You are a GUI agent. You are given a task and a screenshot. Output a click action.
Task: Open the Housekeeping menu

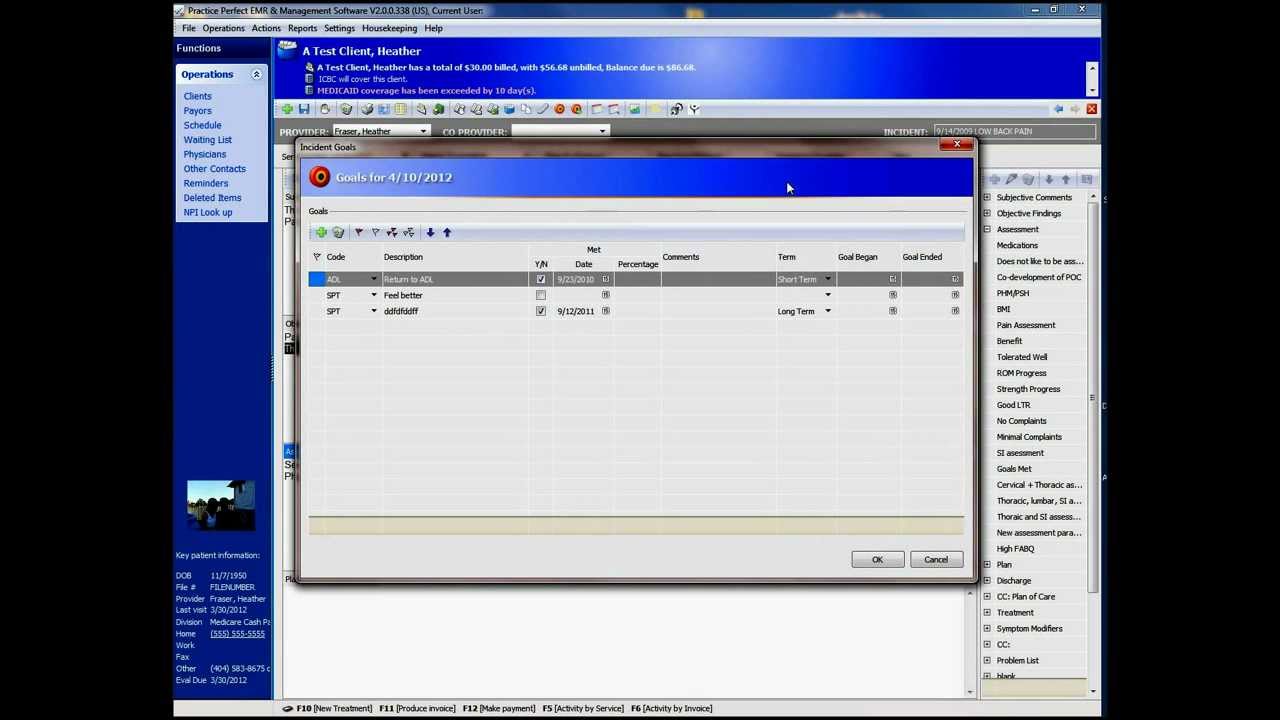click(x=389, y=28)
